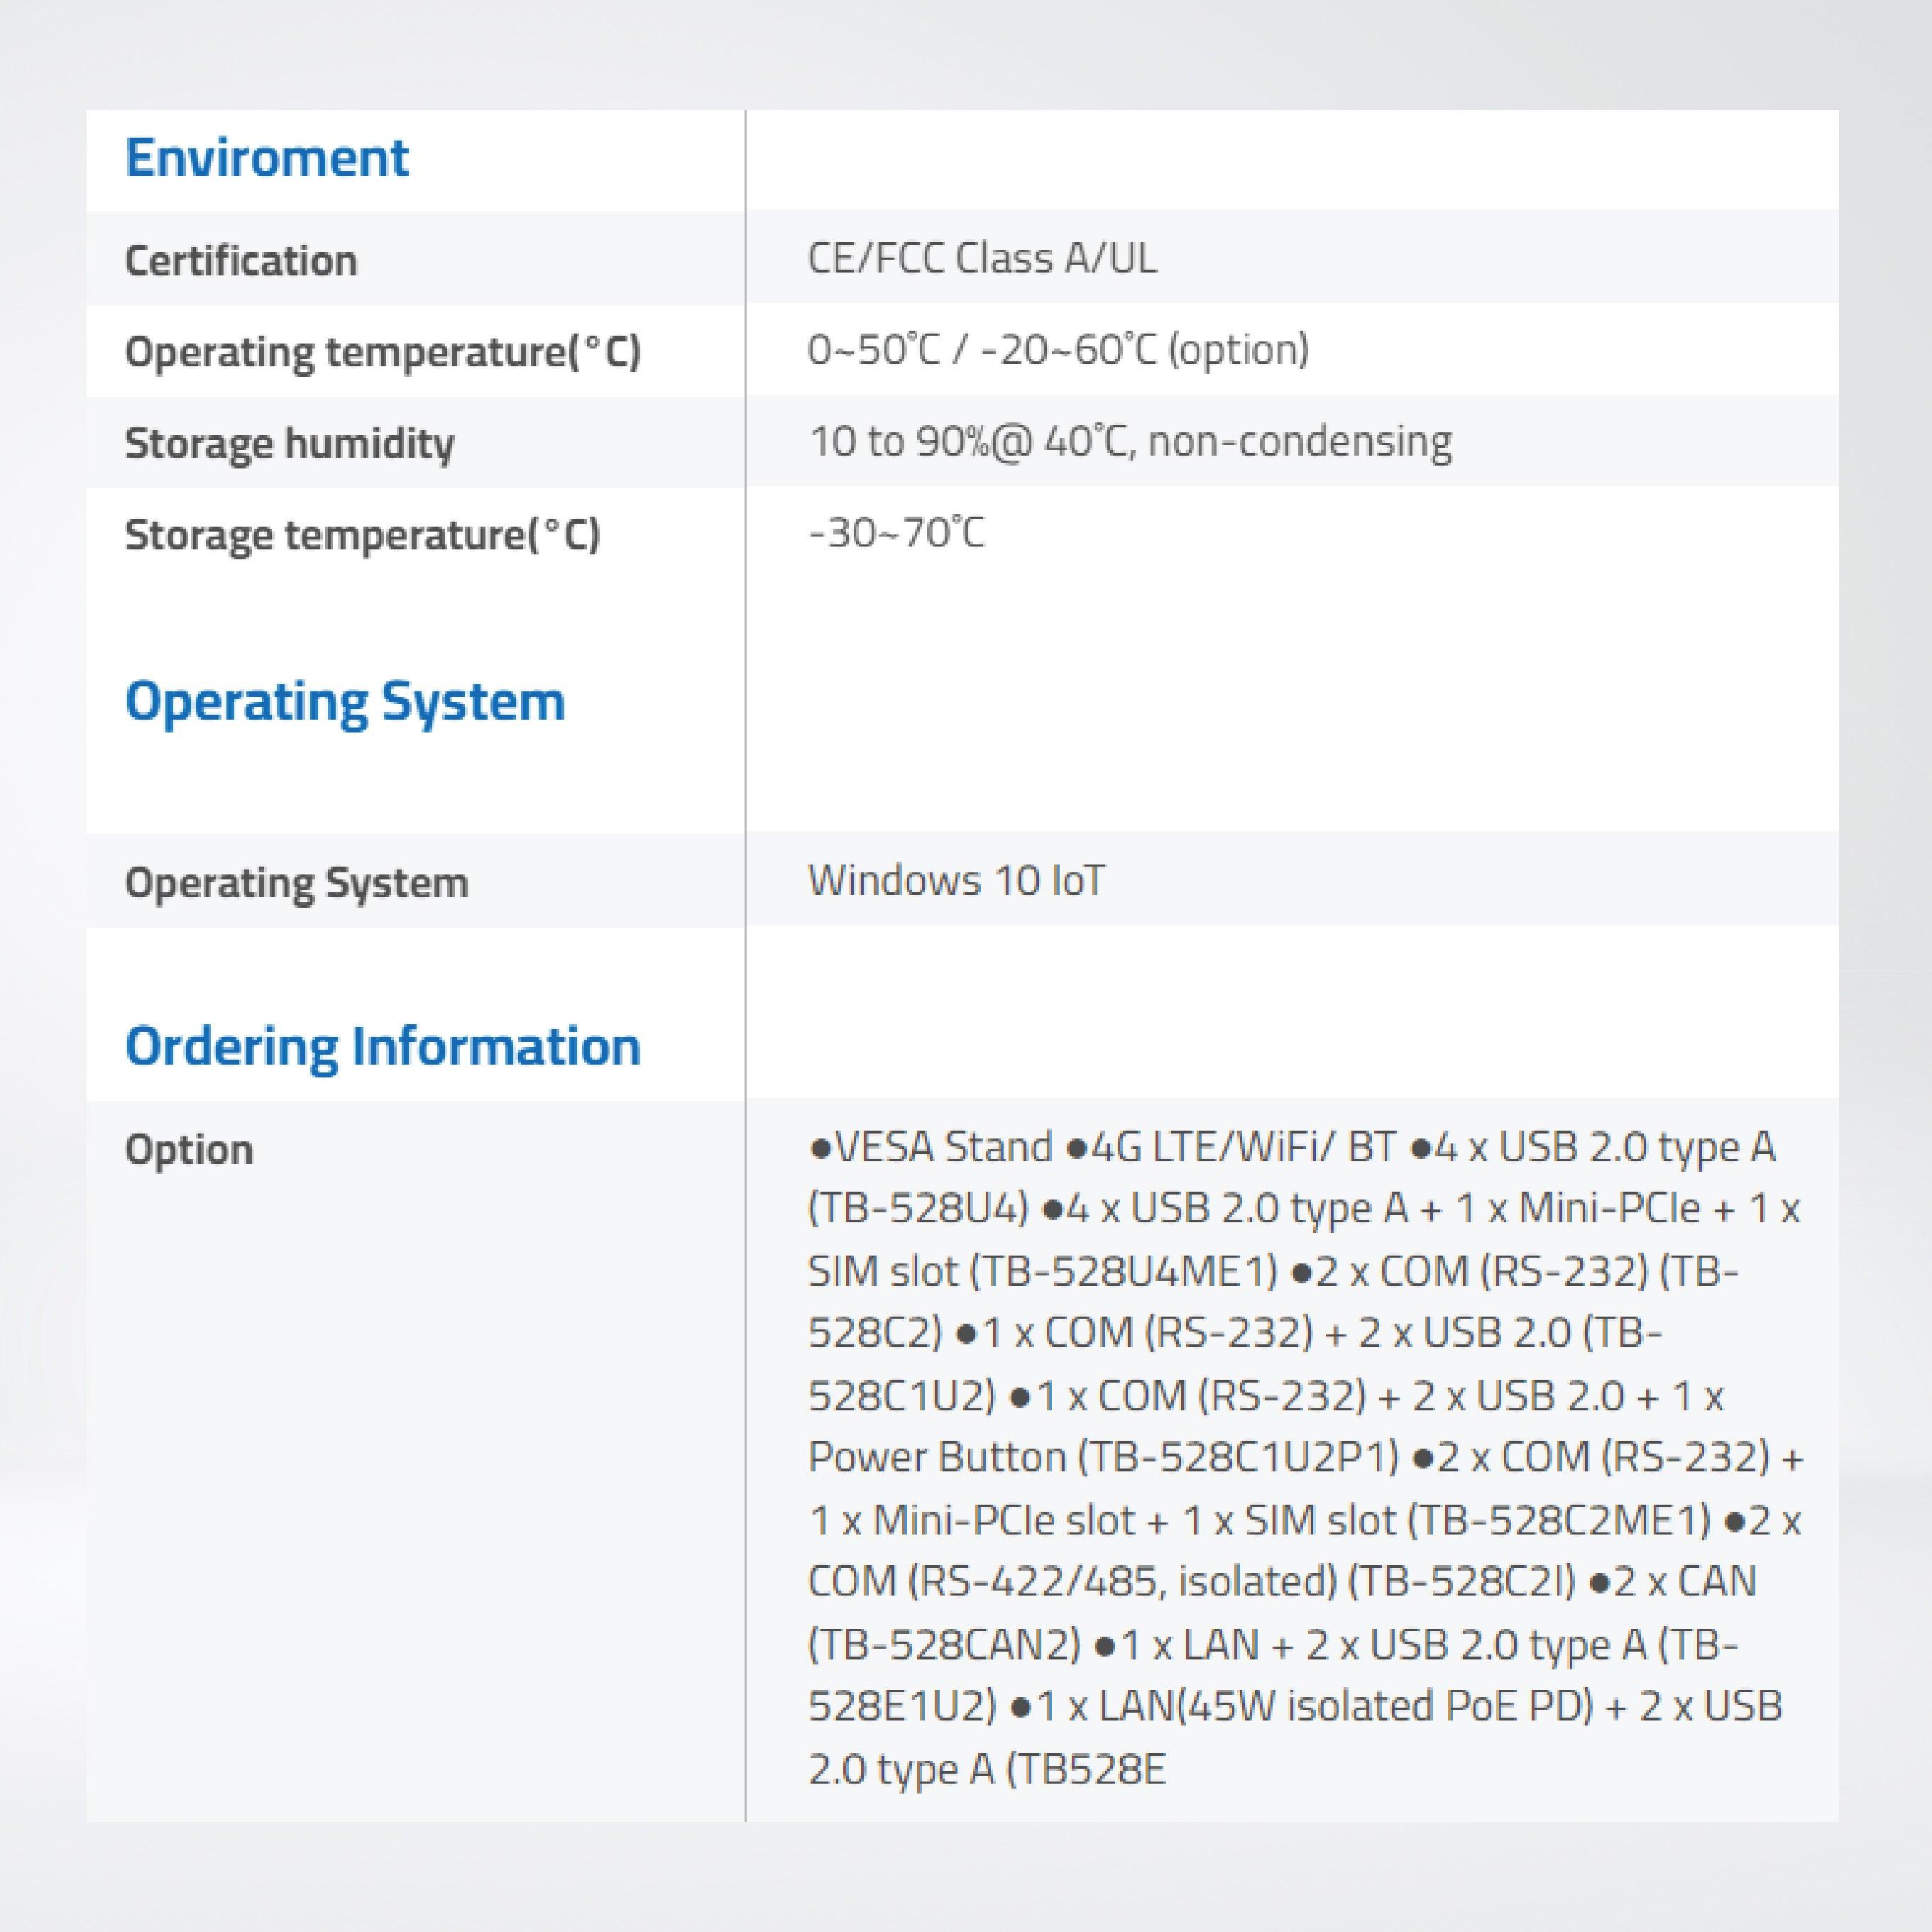Click the (TB-528CAN2) part number
This screenshot has width=1932, height=1932.
[x=945, y=1645]
